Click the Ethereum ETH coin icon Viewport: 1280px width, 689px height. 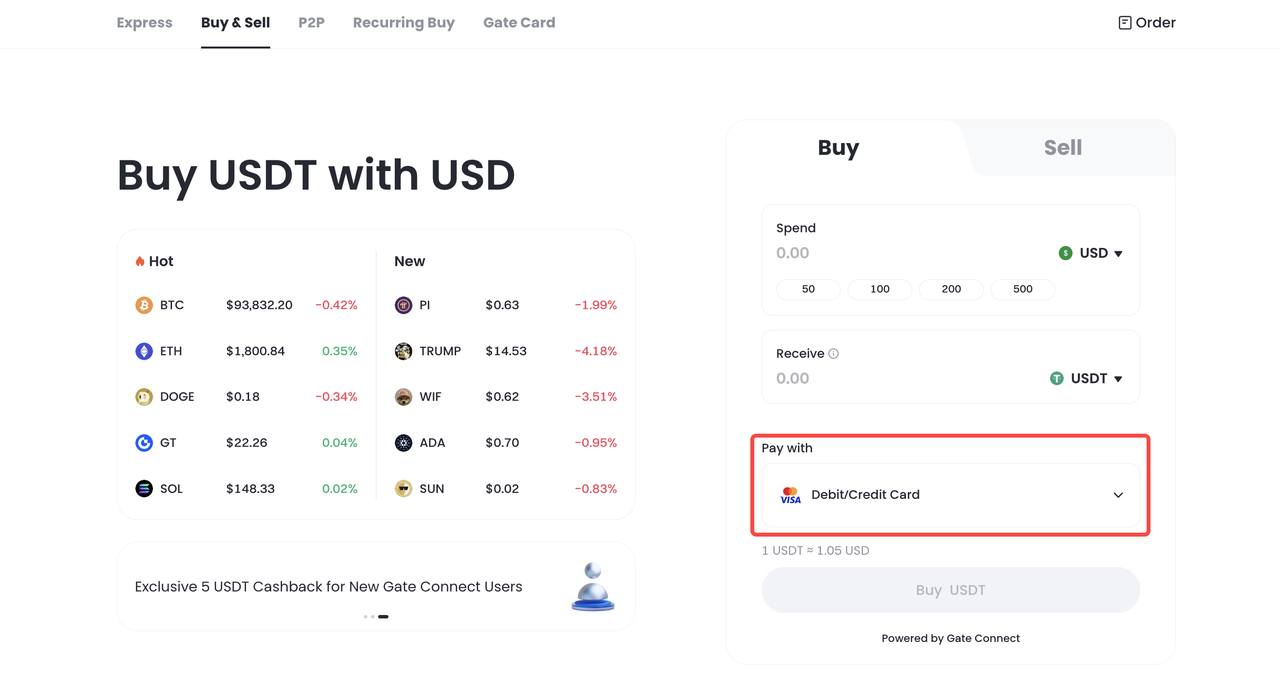144,351
